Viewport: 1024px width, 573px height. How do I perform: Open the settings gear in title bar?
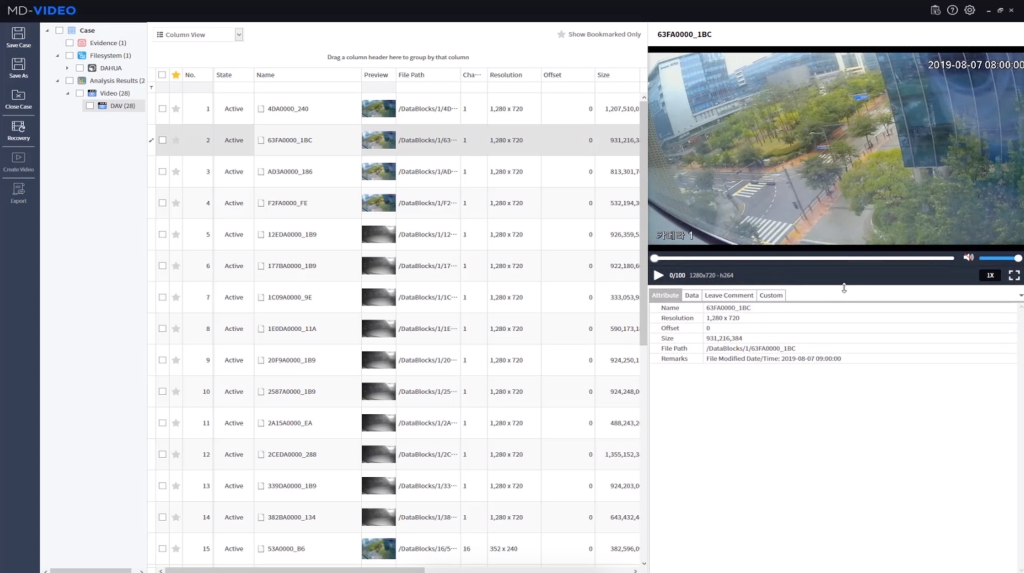coord(969,10)
